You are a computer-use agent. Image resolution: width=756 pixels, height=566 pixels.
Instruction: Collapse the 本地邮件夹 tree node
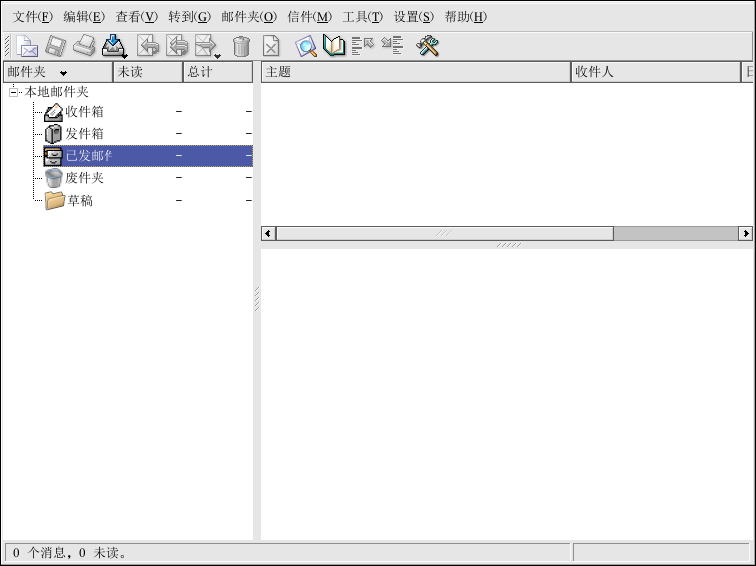click(14, 91)
